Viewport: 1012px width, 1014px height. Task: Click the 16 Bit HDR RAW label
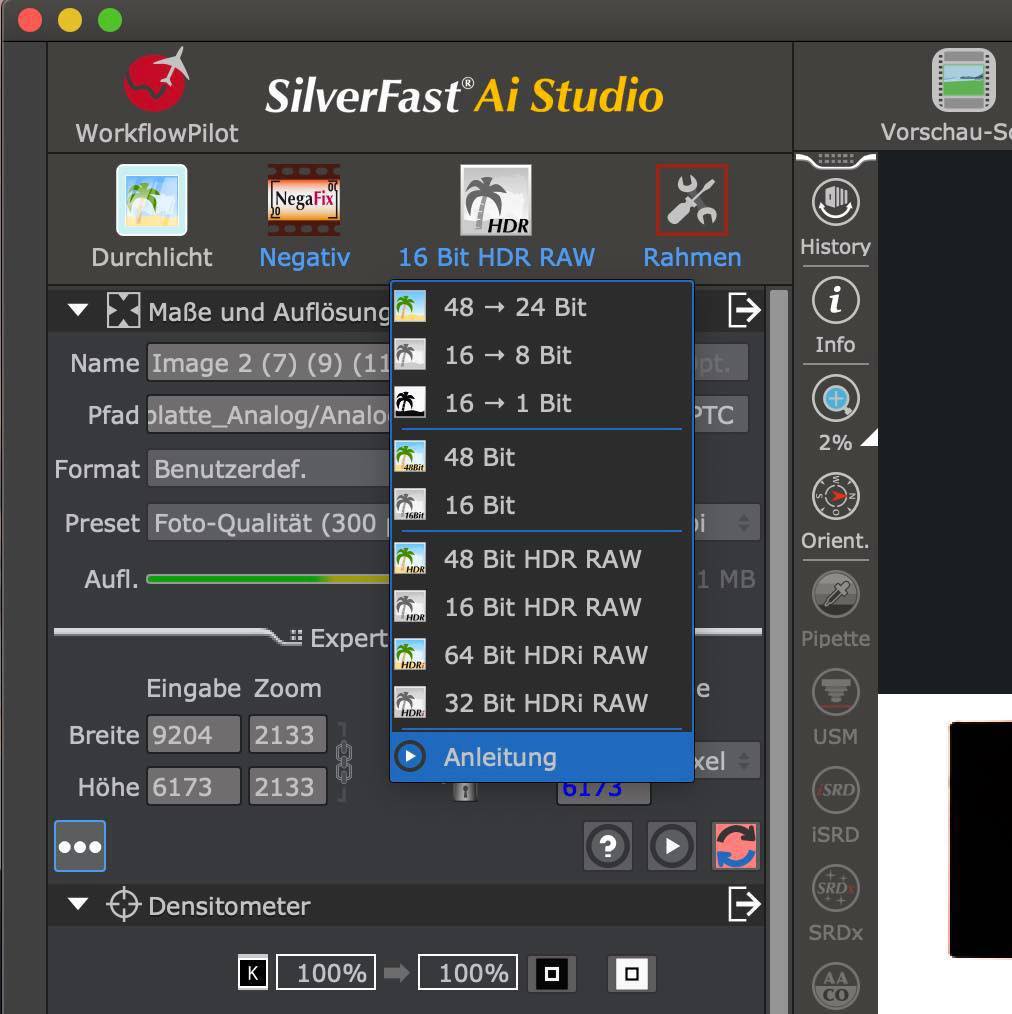tap(497, 257)
